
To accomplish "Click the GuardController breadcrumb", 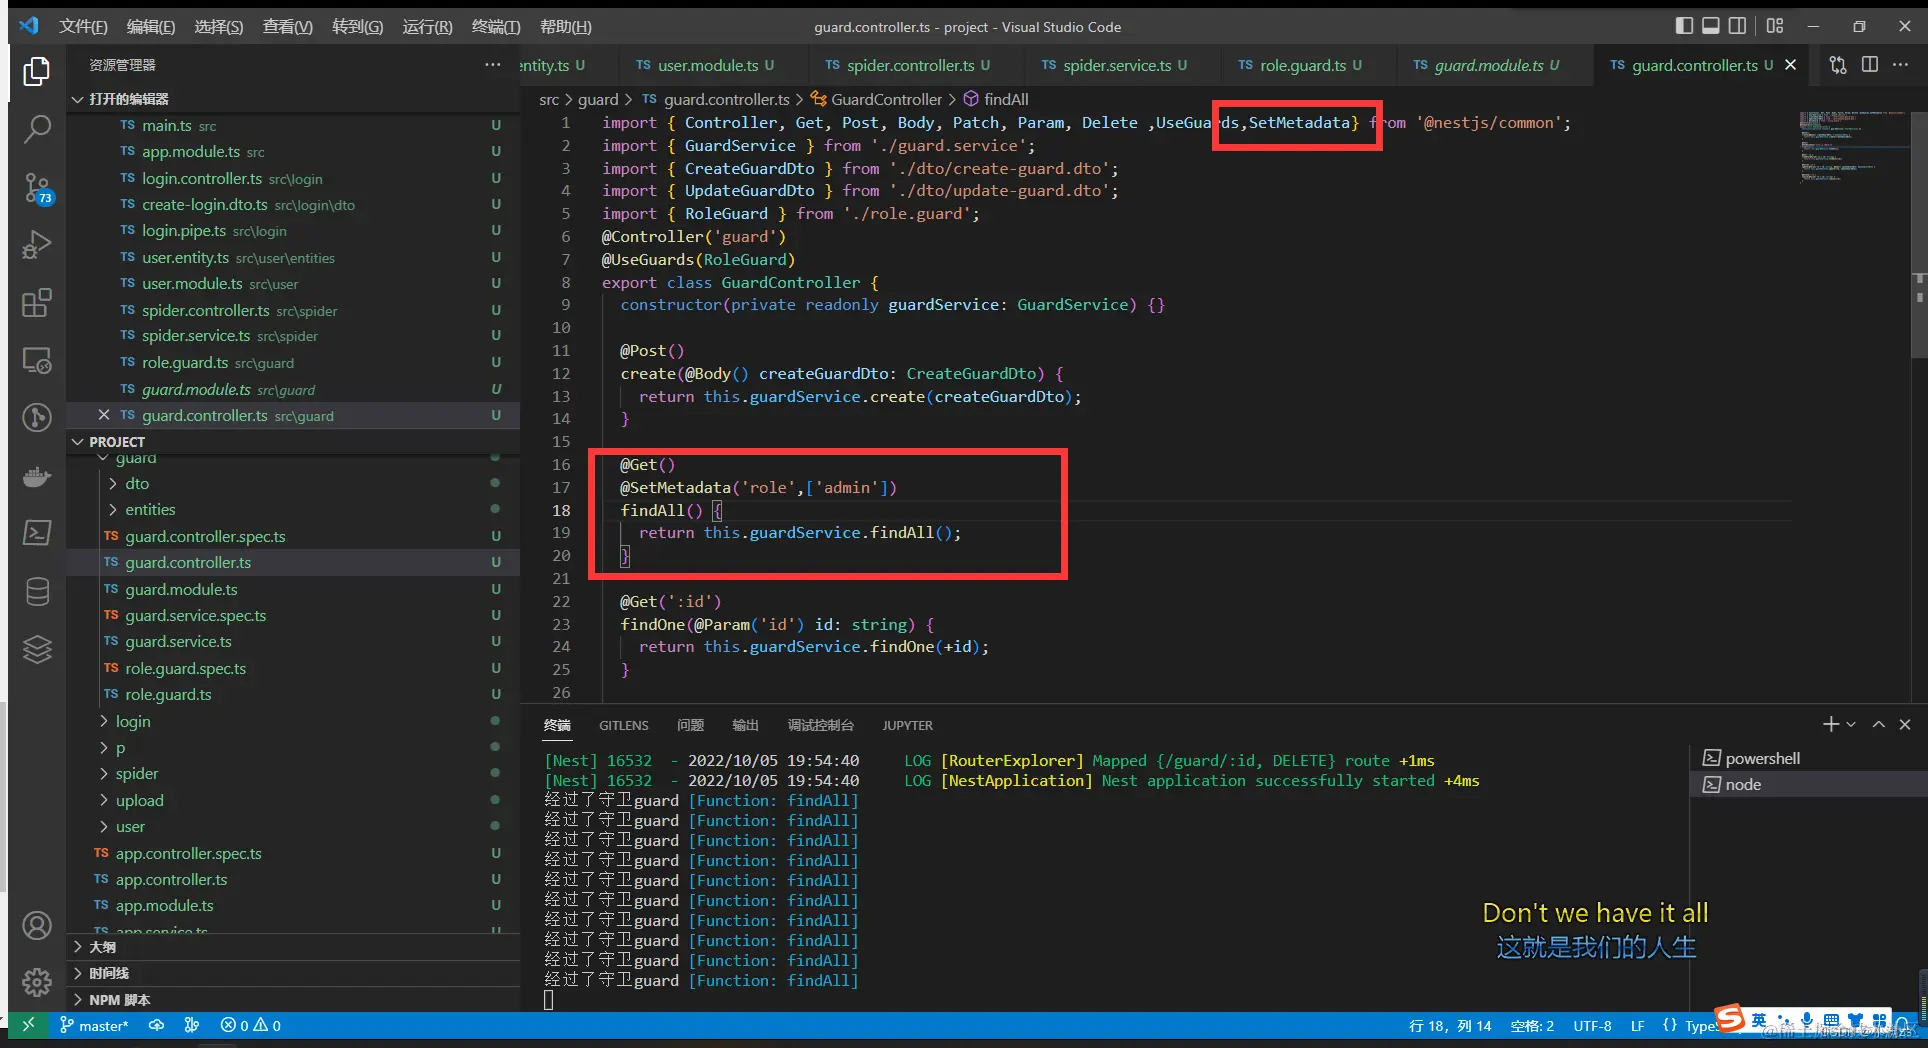I will (x=876, y=99).
